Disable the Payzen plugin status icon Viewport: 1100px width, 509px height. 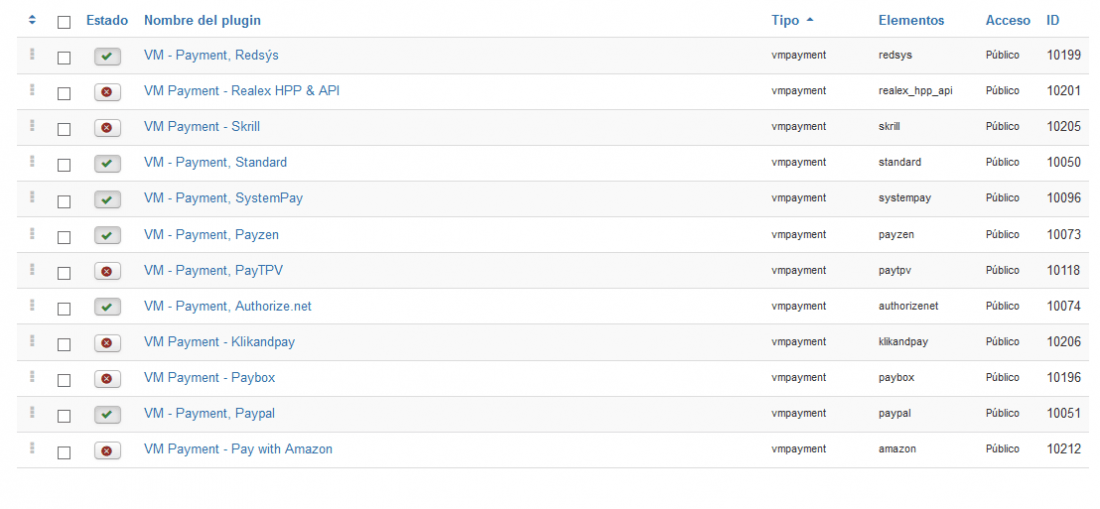[x=107, y=236]
